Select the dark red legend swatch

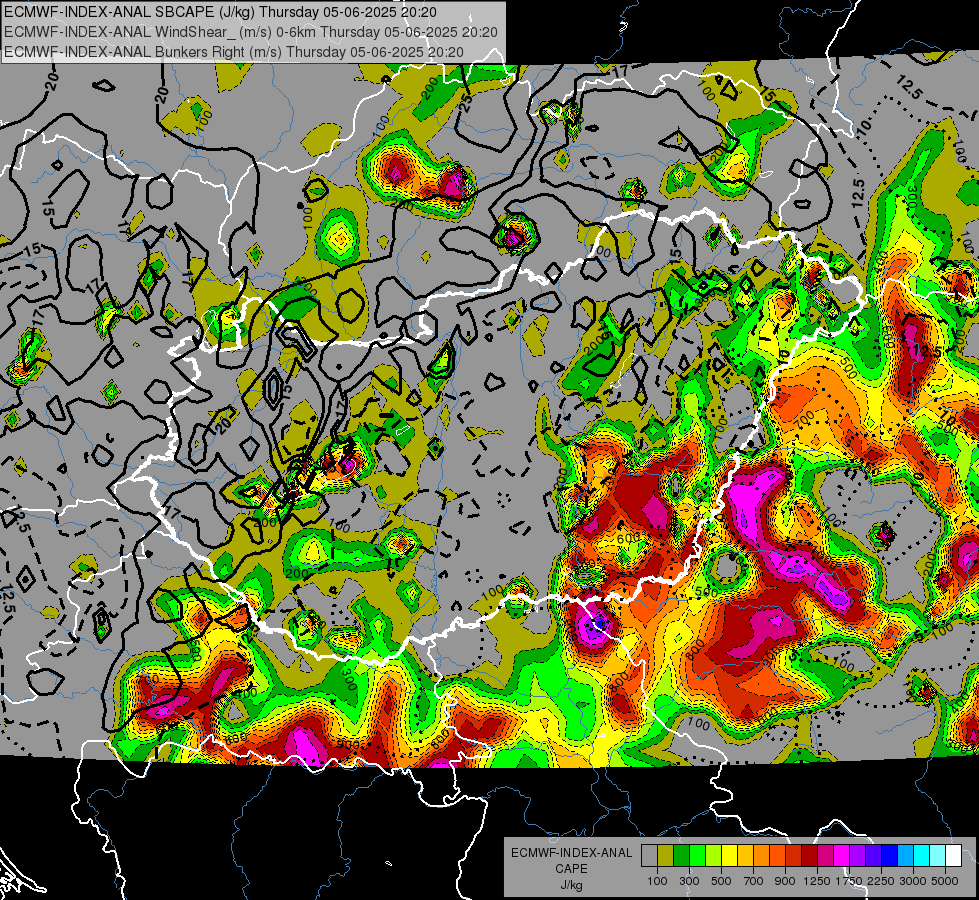point(809,855)
